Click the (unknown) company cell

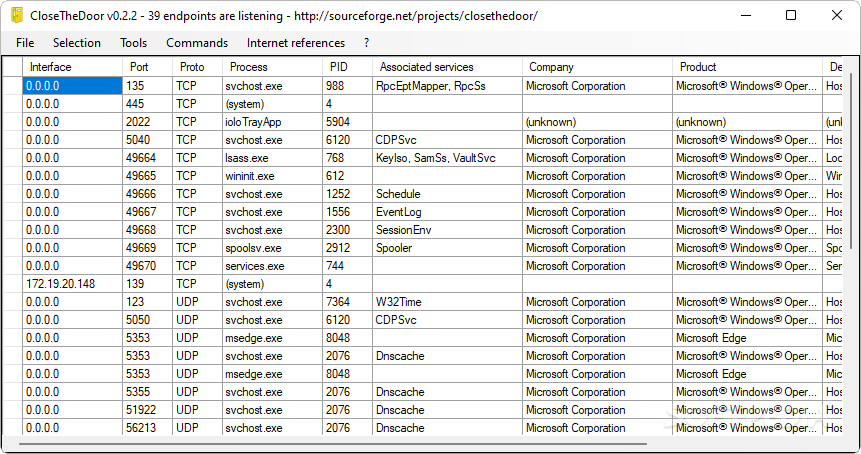coord(597,122)
